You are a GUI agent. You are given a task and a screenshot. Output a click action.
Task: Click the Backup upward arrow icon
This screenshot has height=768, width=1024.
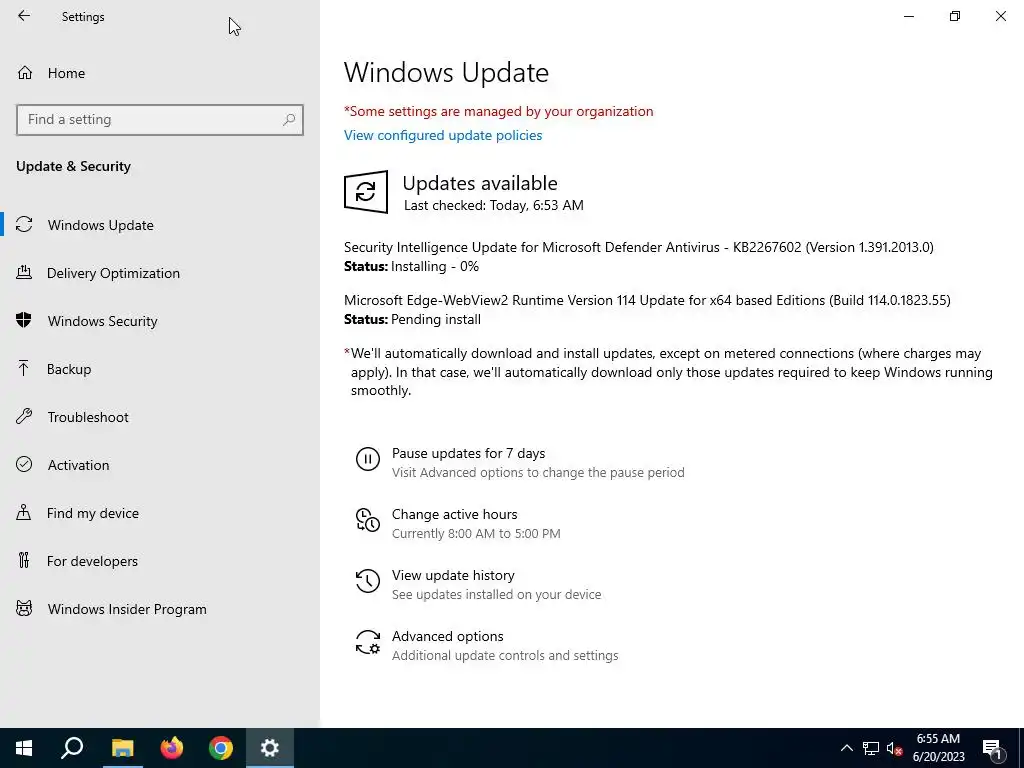[x=24, y=369]
